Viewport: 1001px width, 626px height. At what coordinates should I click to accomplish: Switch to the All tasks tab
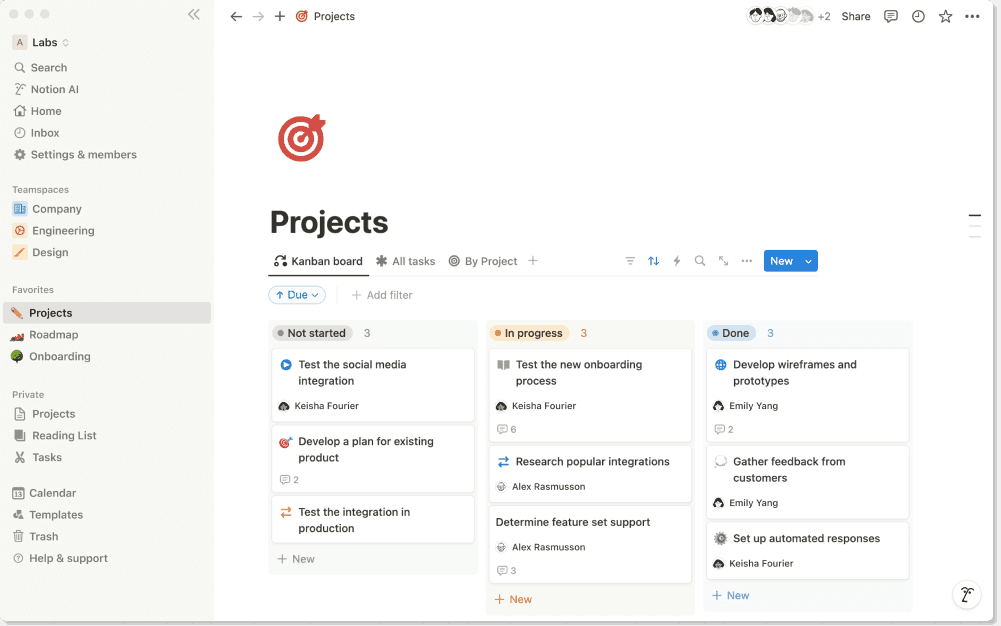click(405, 261)
